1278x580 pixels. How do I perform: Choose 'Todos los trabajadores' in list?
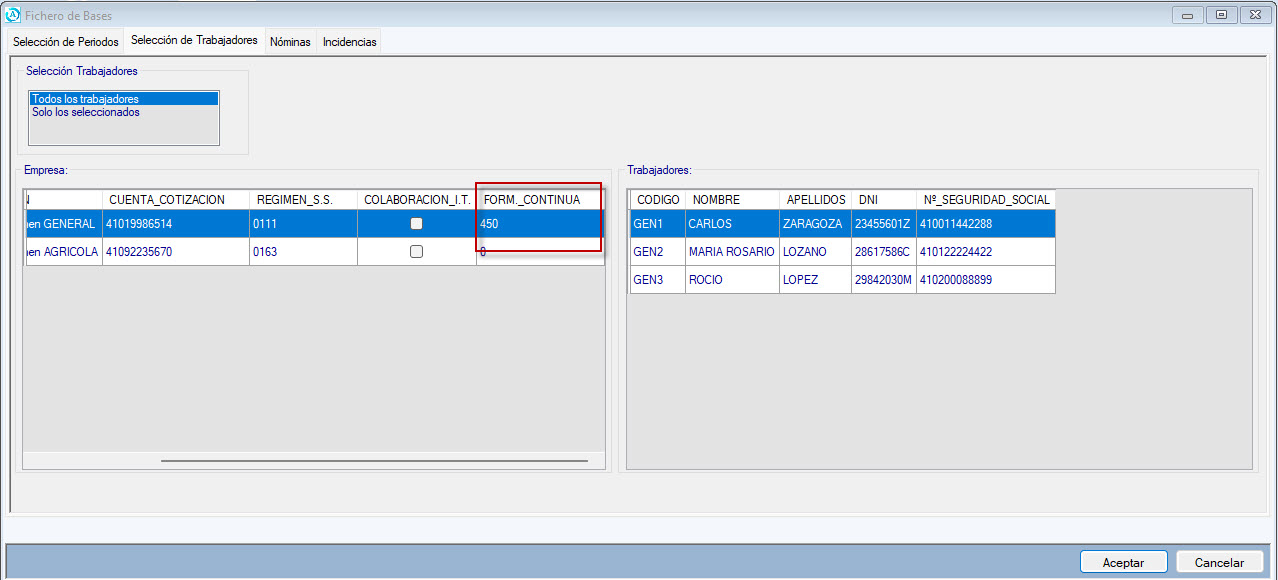pos(123,99)
